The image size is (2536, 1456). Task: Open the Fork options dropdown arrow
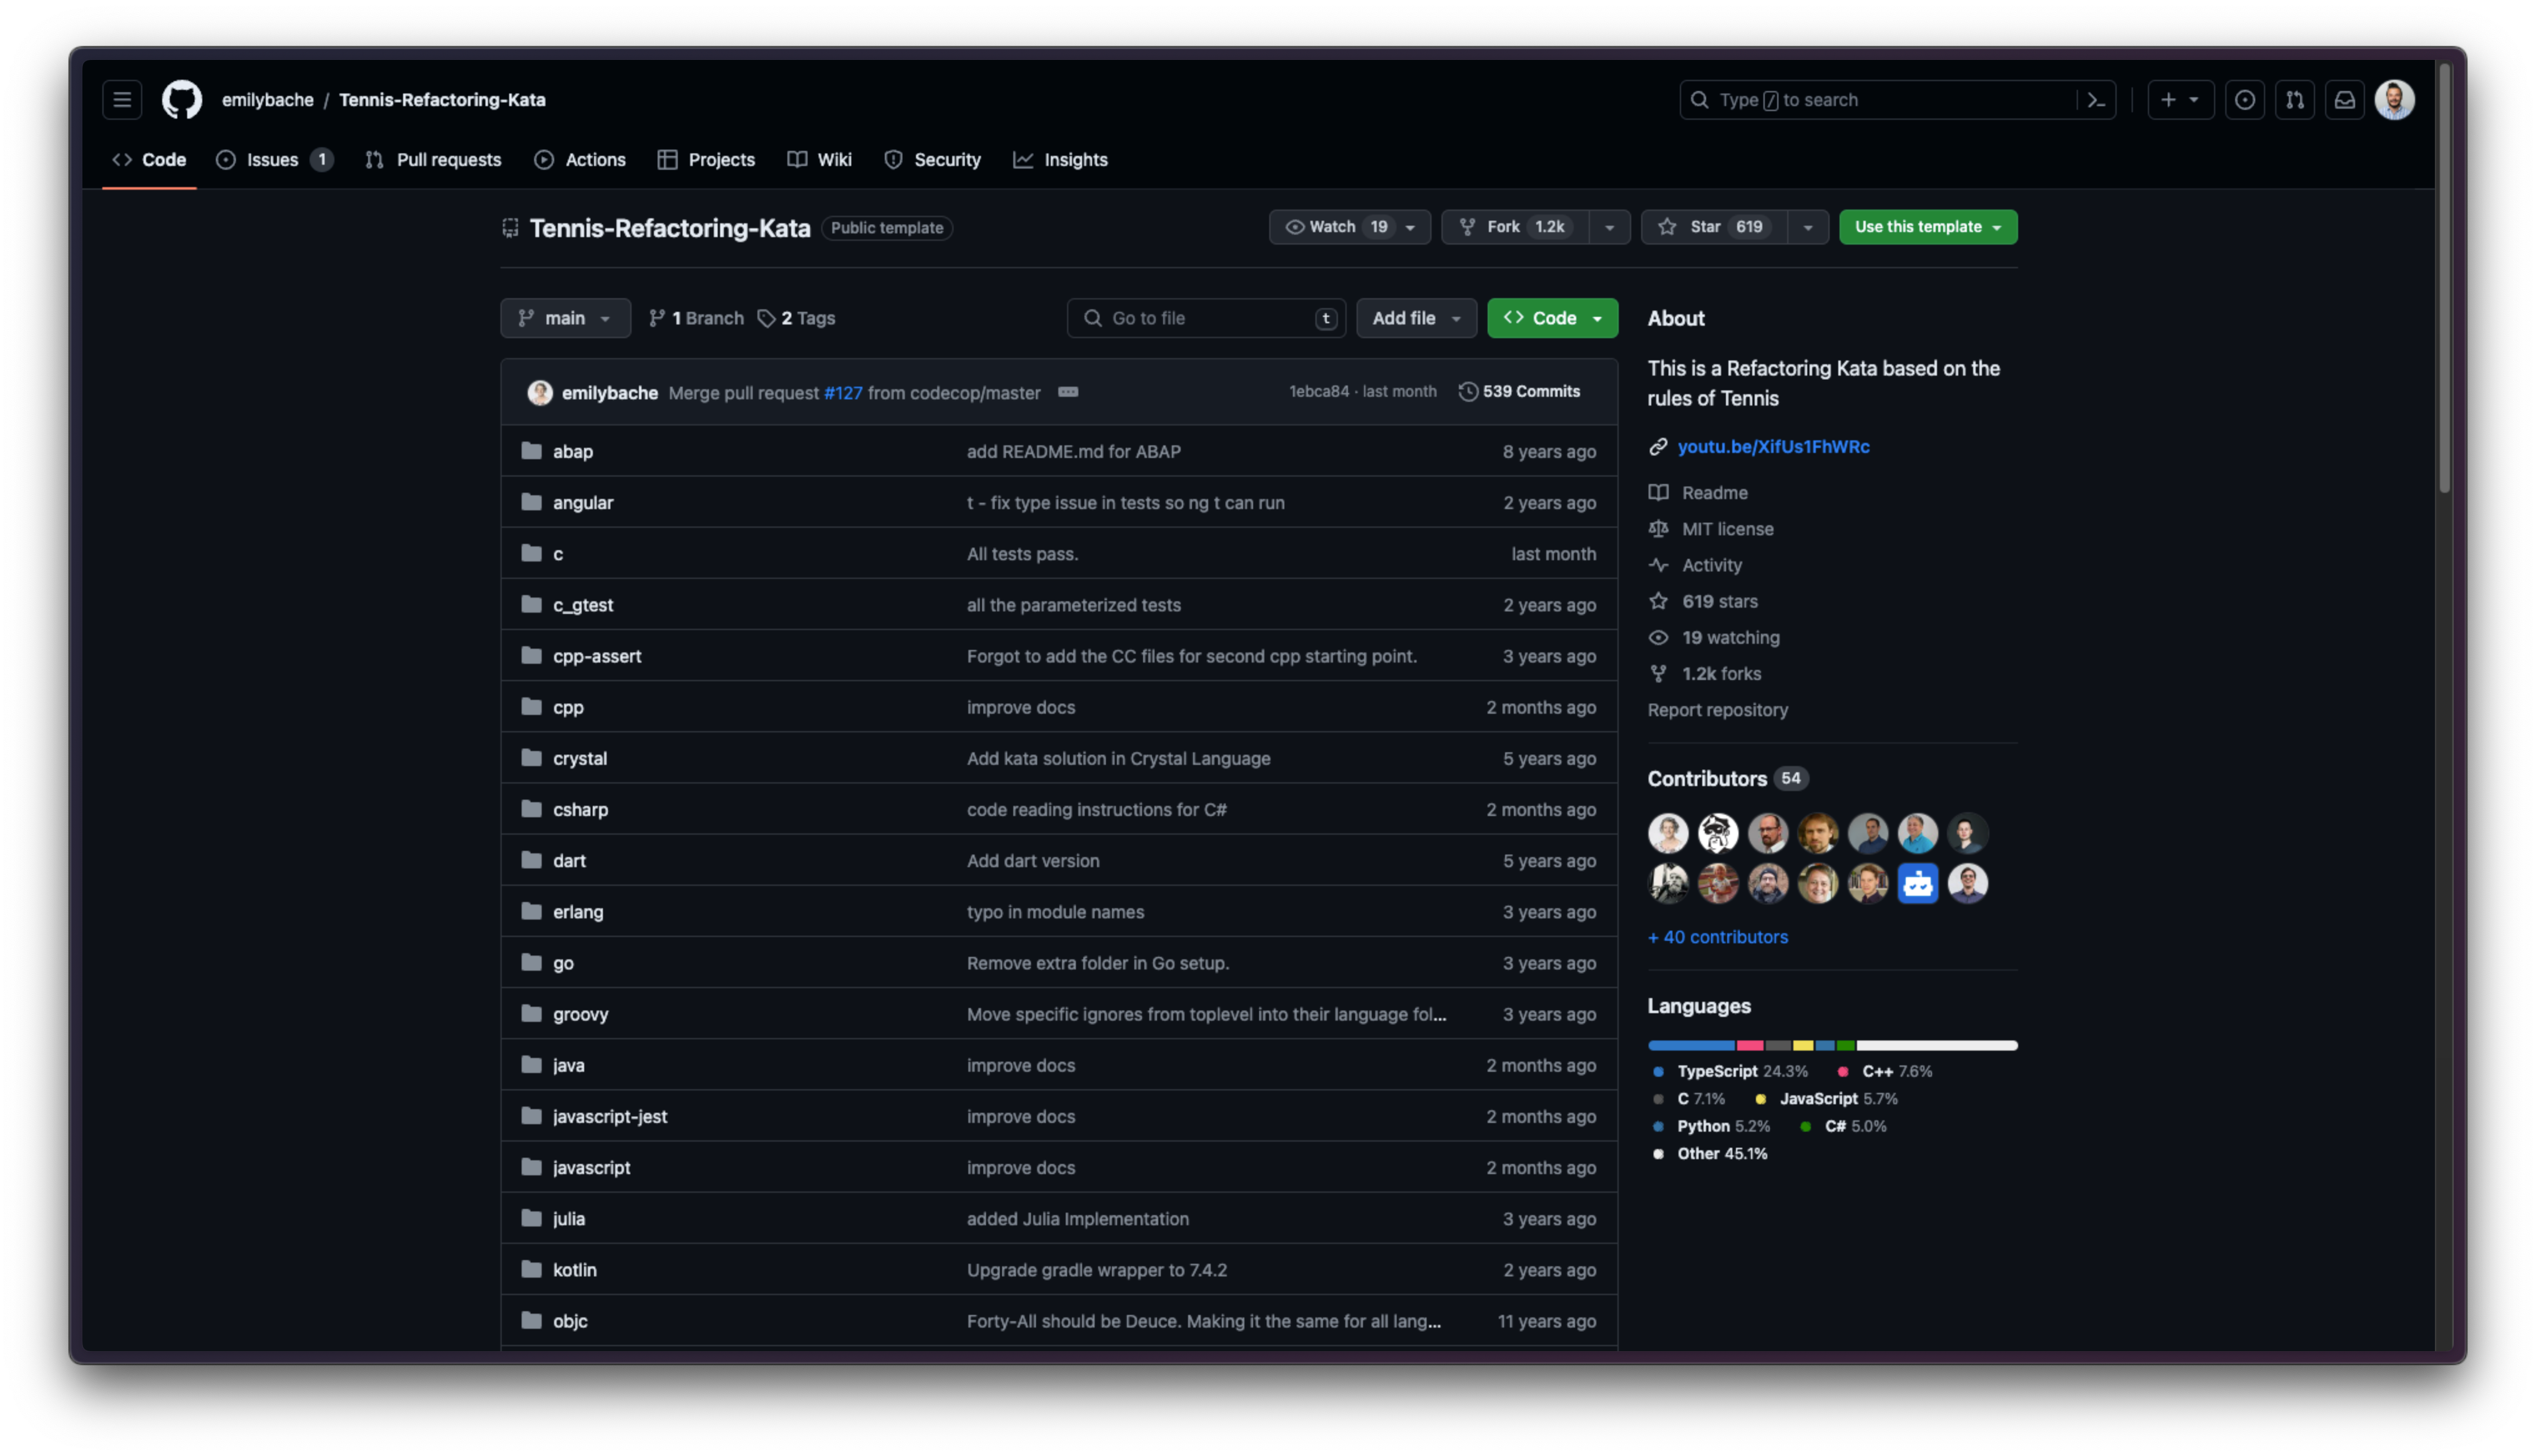[x=1609, y=227]
